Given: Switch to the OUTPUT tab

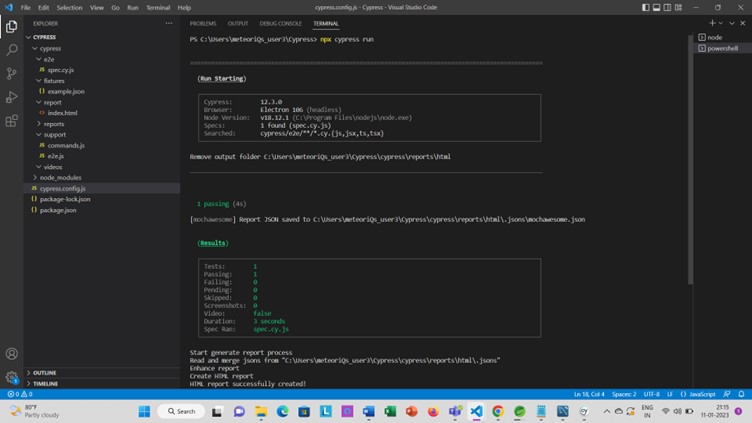Looking at the screenshot, I should pyautogui.click(x=238, y=24).
